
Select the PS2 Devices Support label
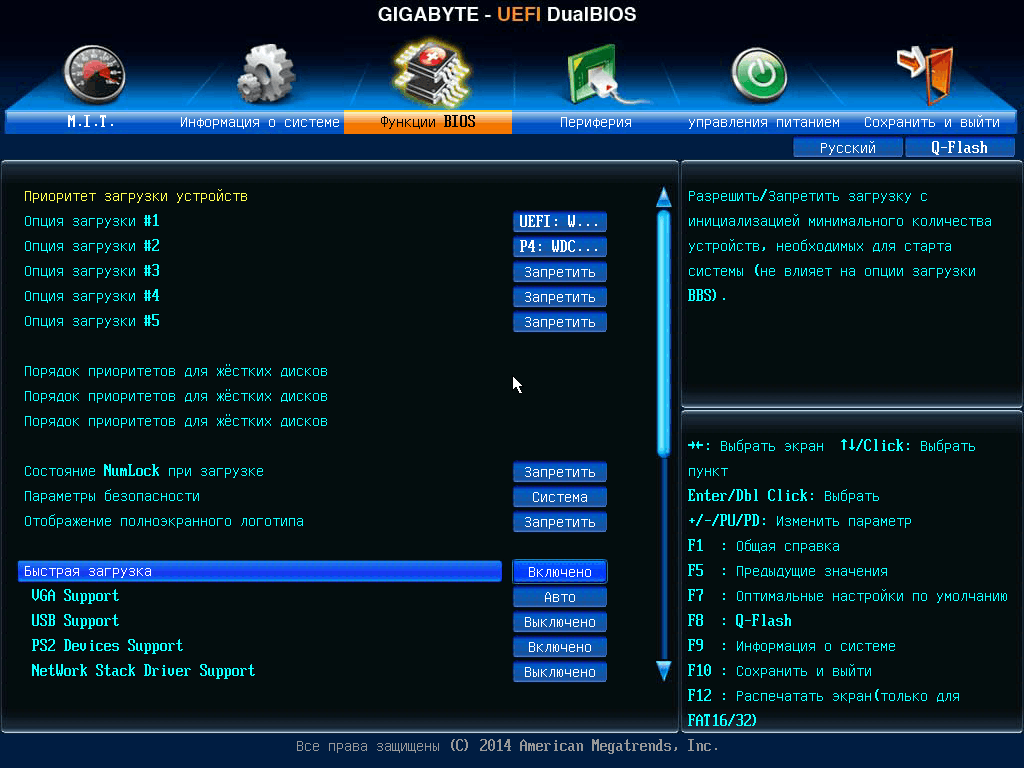(107, 646)
